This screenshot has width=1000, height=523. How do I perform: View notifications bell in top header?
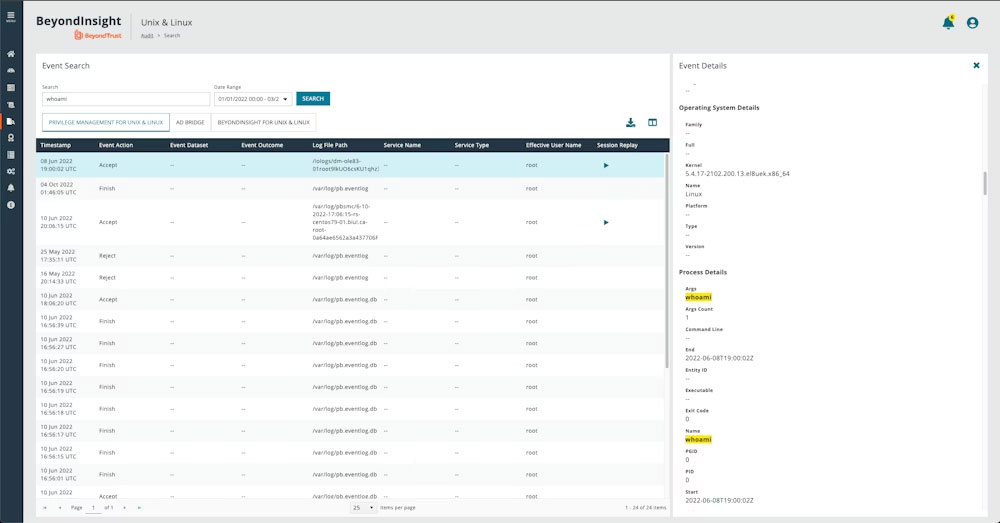(948, 23)
